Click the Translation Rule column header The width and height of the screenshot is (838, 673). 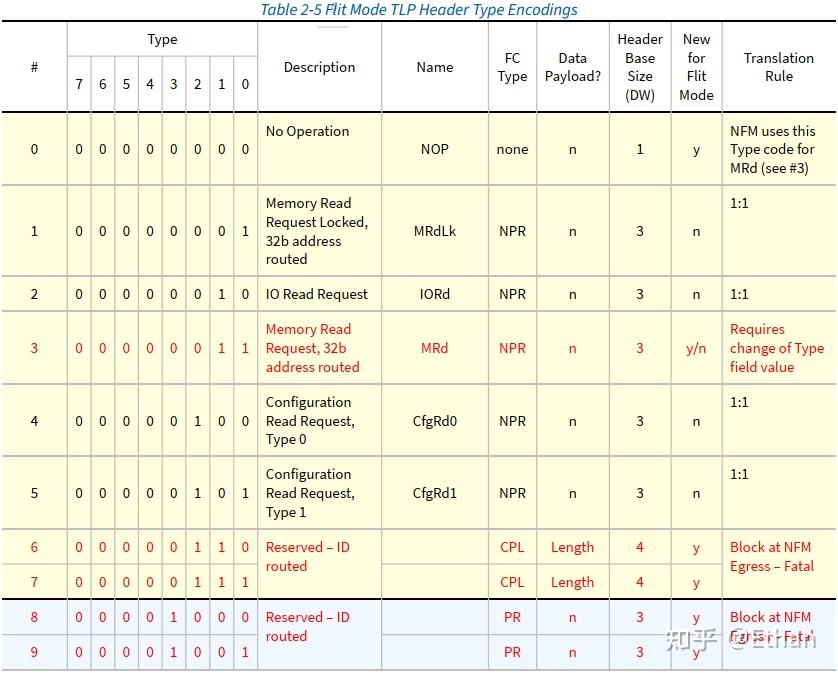click(x=779, y=67)
